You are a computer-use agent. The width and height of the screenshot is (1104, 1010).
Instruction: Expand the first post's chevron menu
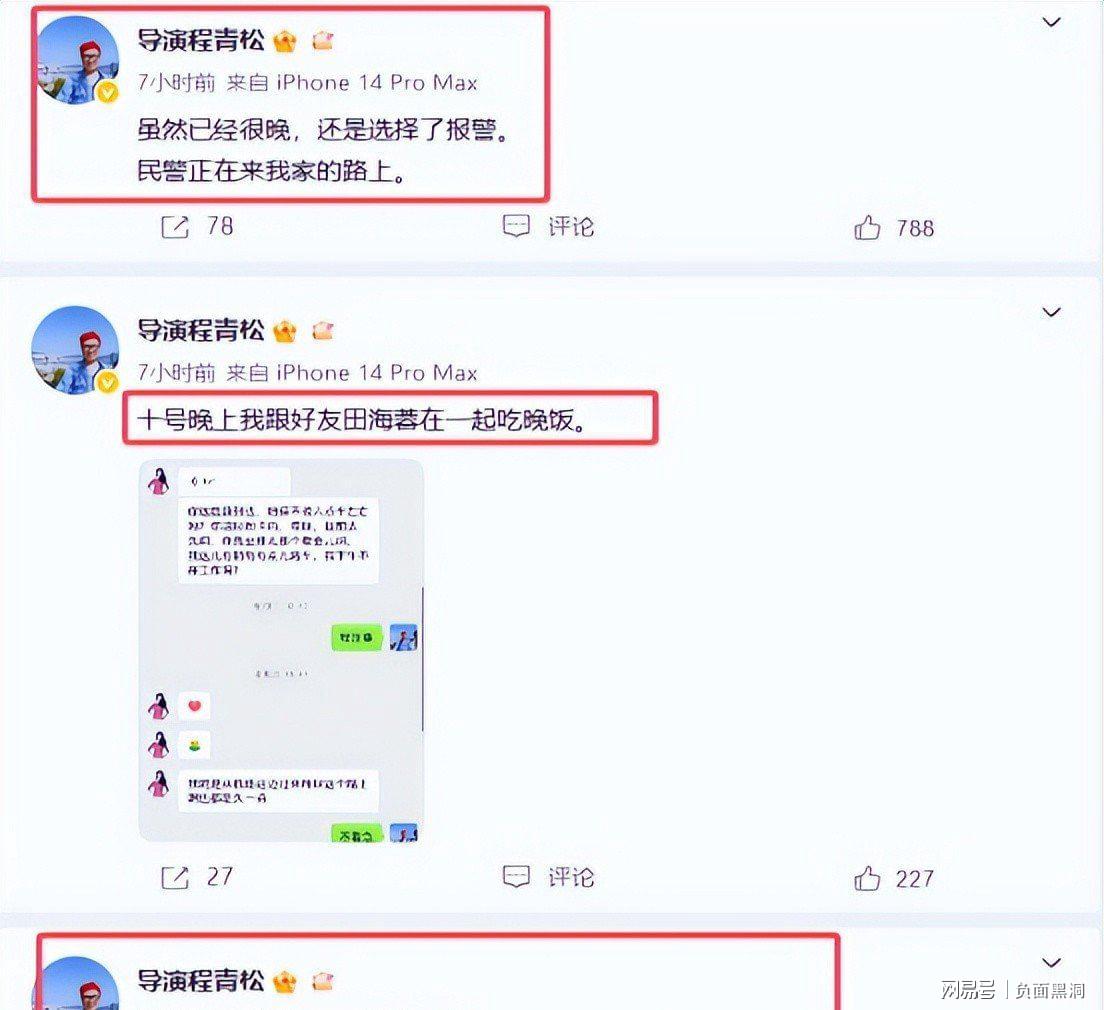[1051, 23]
